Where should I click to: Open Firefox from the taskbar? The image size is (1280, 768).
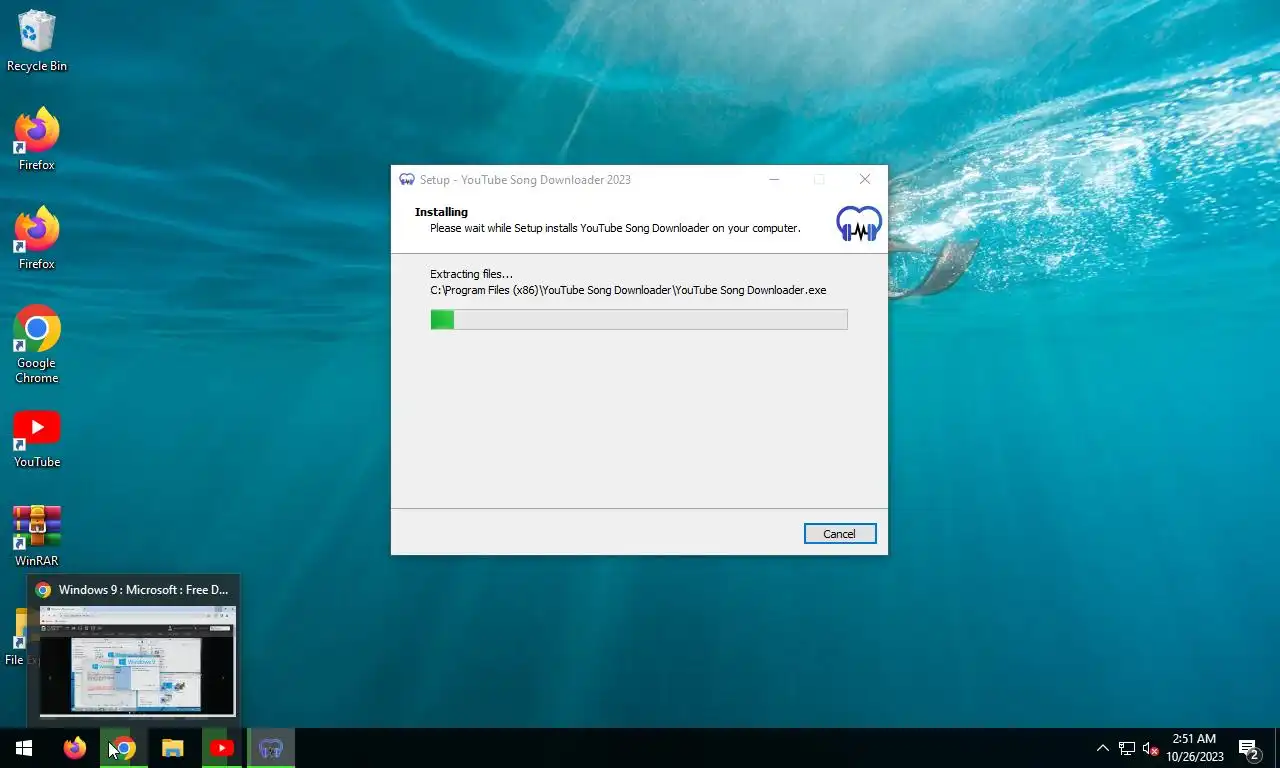75,748
